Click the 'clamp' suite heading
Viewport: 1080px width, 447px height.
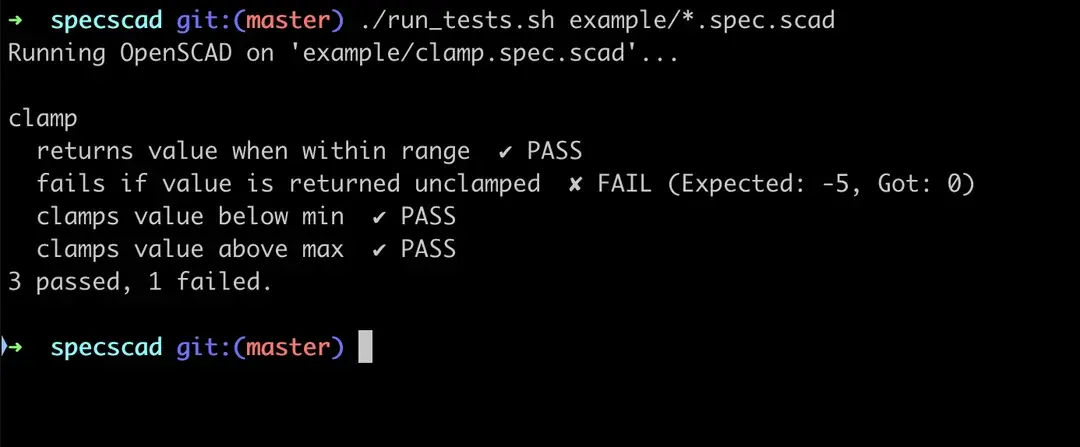point(43,119)
